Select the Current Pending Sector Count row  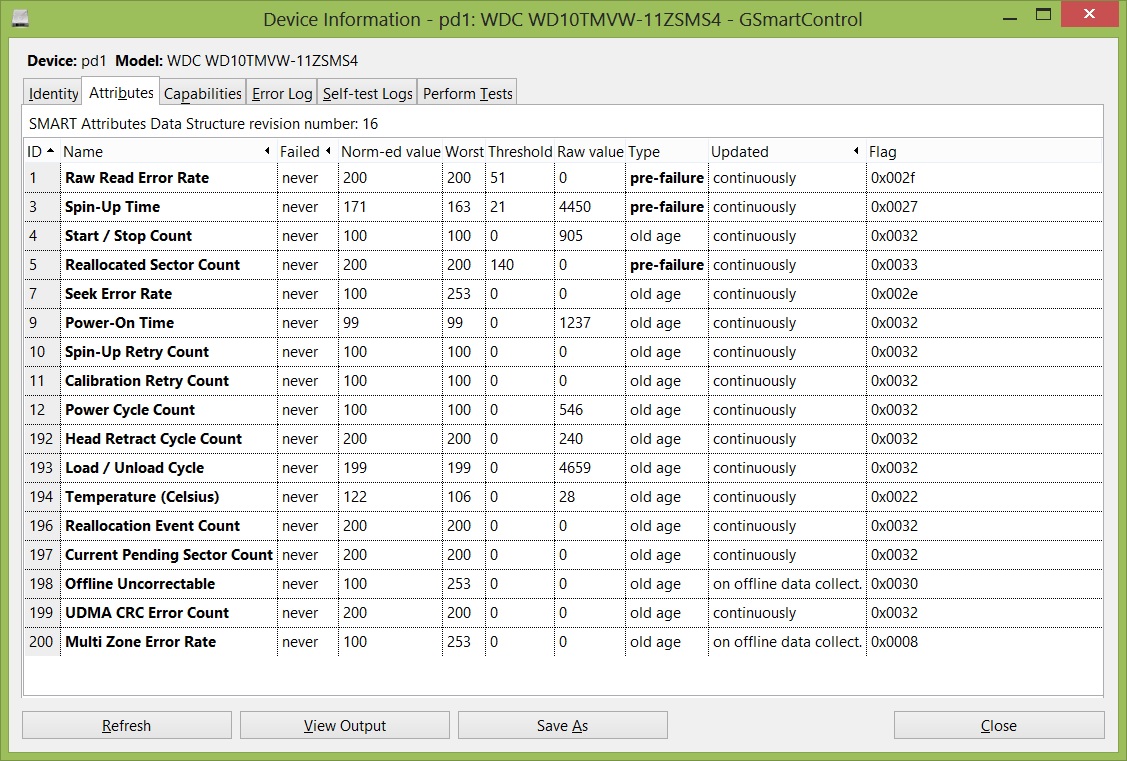pos(563,555)
